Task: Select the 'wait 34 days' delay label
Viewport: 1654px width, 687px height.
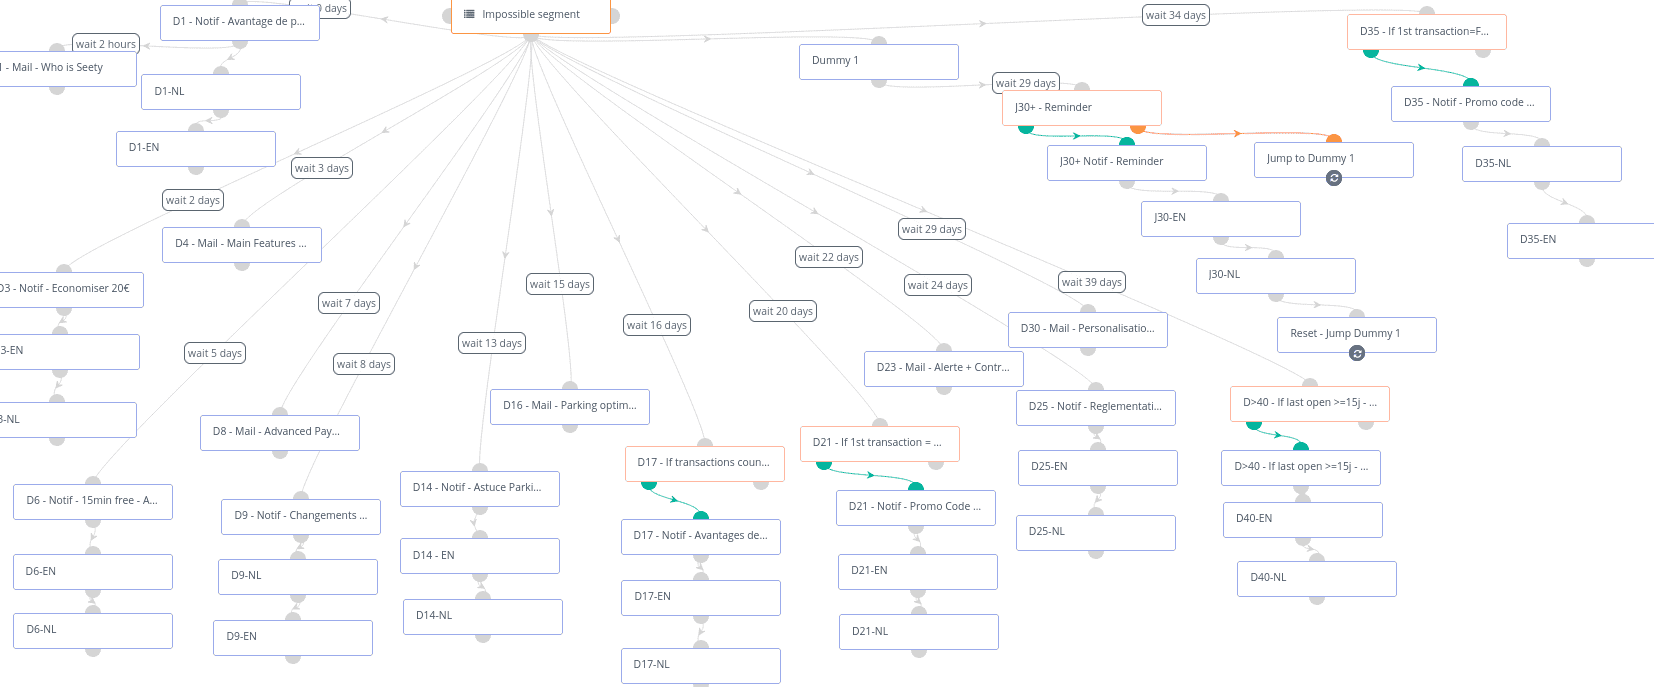Action: click(x=1175, y=15)
